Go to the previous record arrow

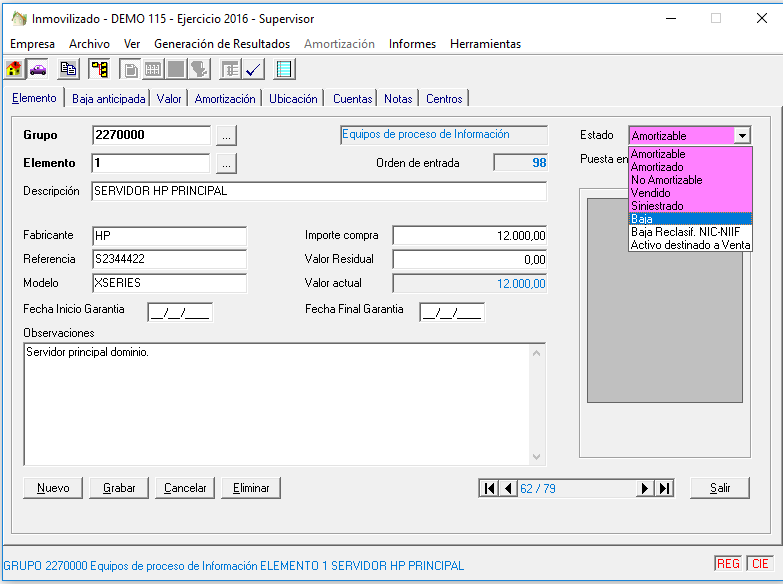[508, 488]
